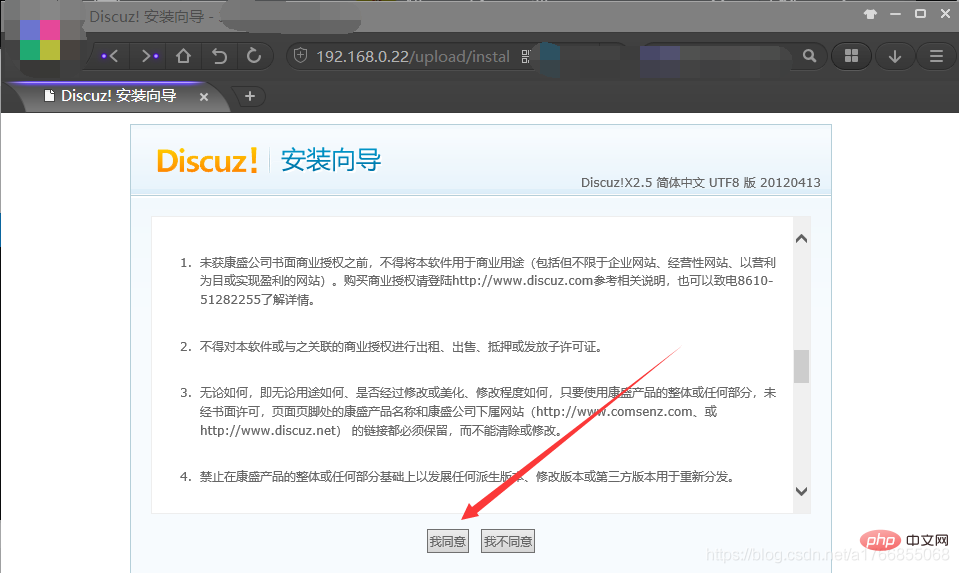Click the colorful browser logo icon
Image resolution: width=959 pixels, height=573 pixels.
pos(40,40)
